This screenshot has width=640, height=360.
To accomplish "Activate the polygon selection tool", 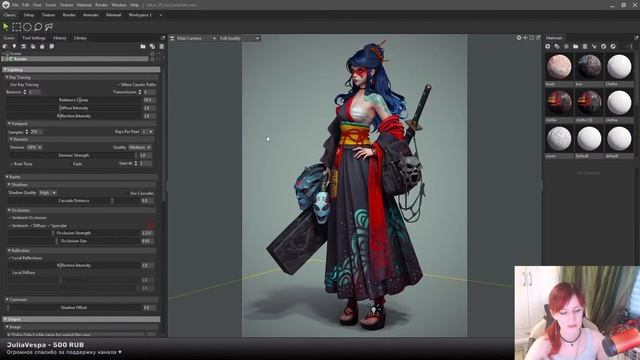I will pyautogui.click(x=49, y=27).
